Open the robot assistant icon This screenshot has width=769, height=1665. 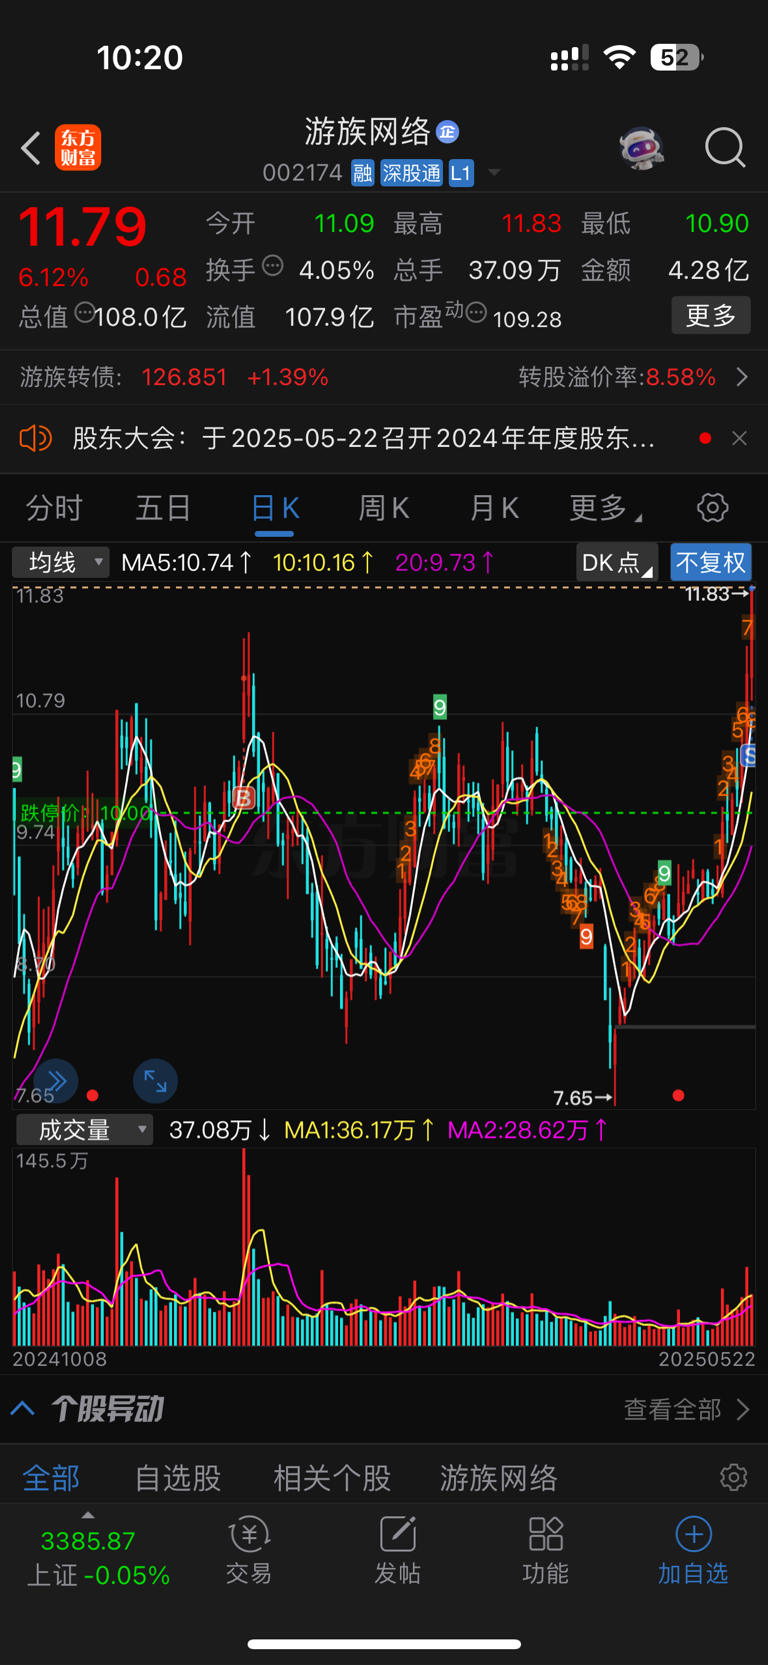pos(641,148)
